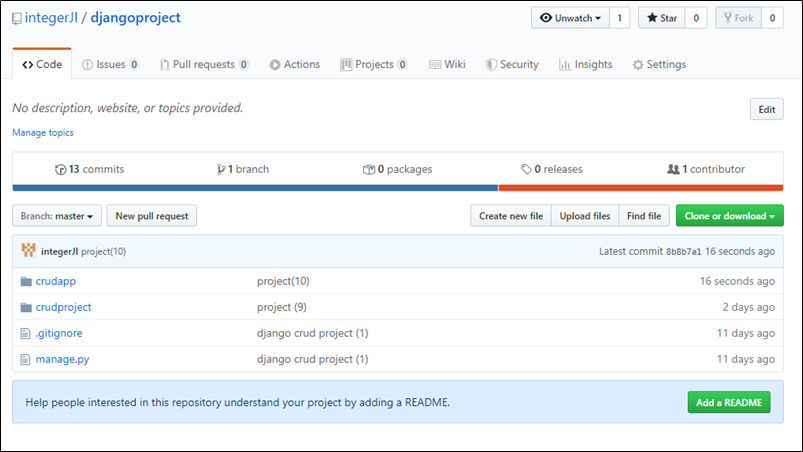Viewport: 803px width, 452px height.
Task: Expand the Clone or download menu
Action: (x=730, y=216)
